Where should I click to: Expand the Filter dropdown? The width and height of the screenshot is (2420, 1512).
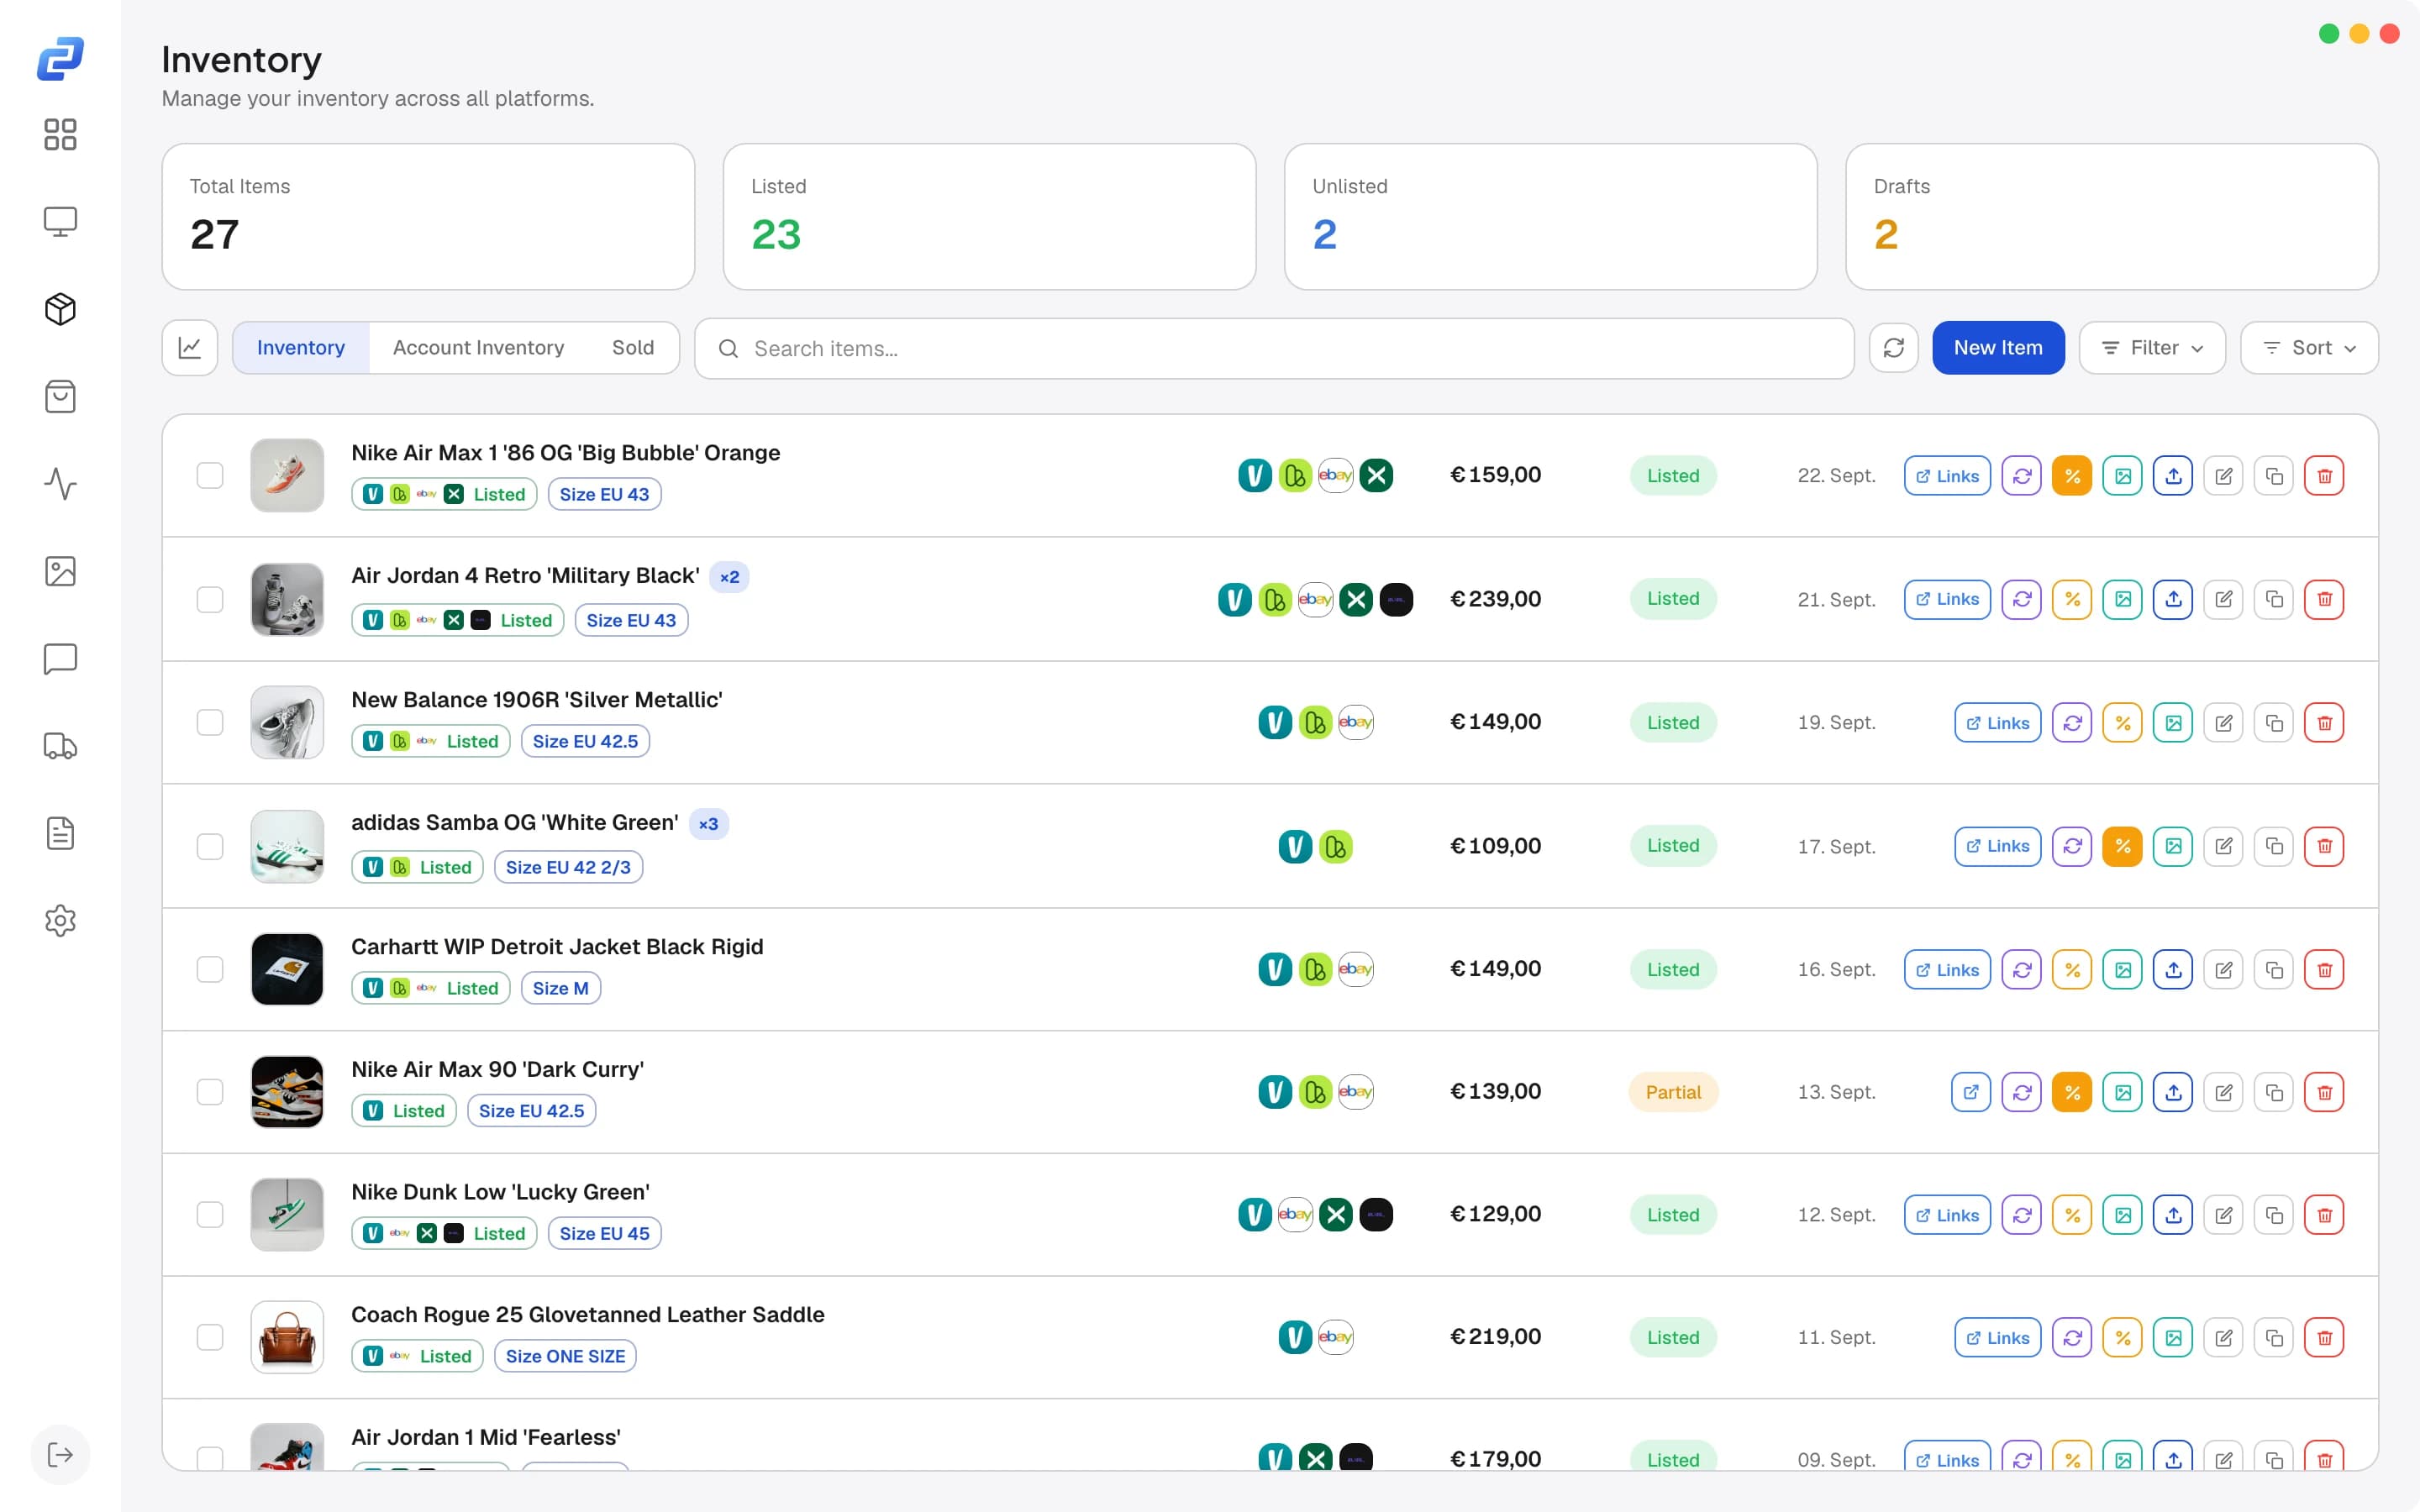click(2152, 348)
